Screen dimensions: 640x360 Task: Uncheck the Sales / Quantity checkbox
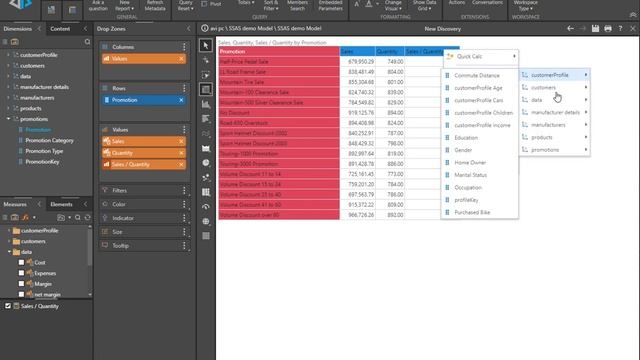pos(8,306)
